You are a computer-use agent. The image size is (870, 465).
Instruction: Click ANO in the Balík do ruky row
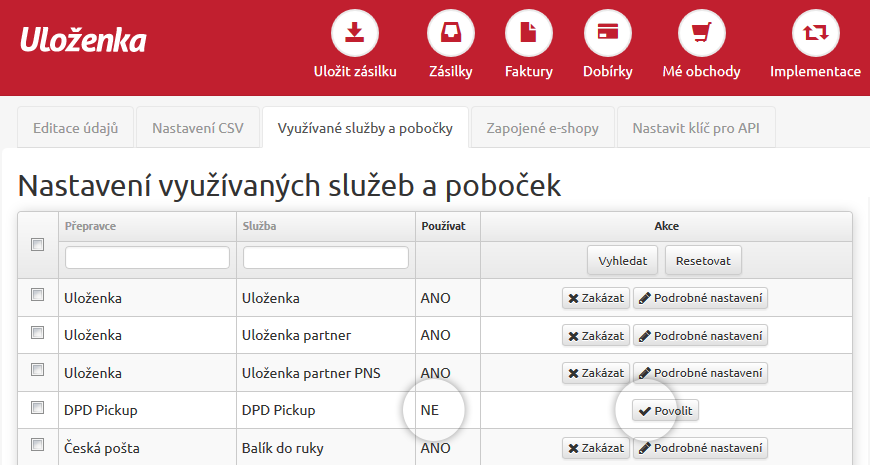(436, 448)
